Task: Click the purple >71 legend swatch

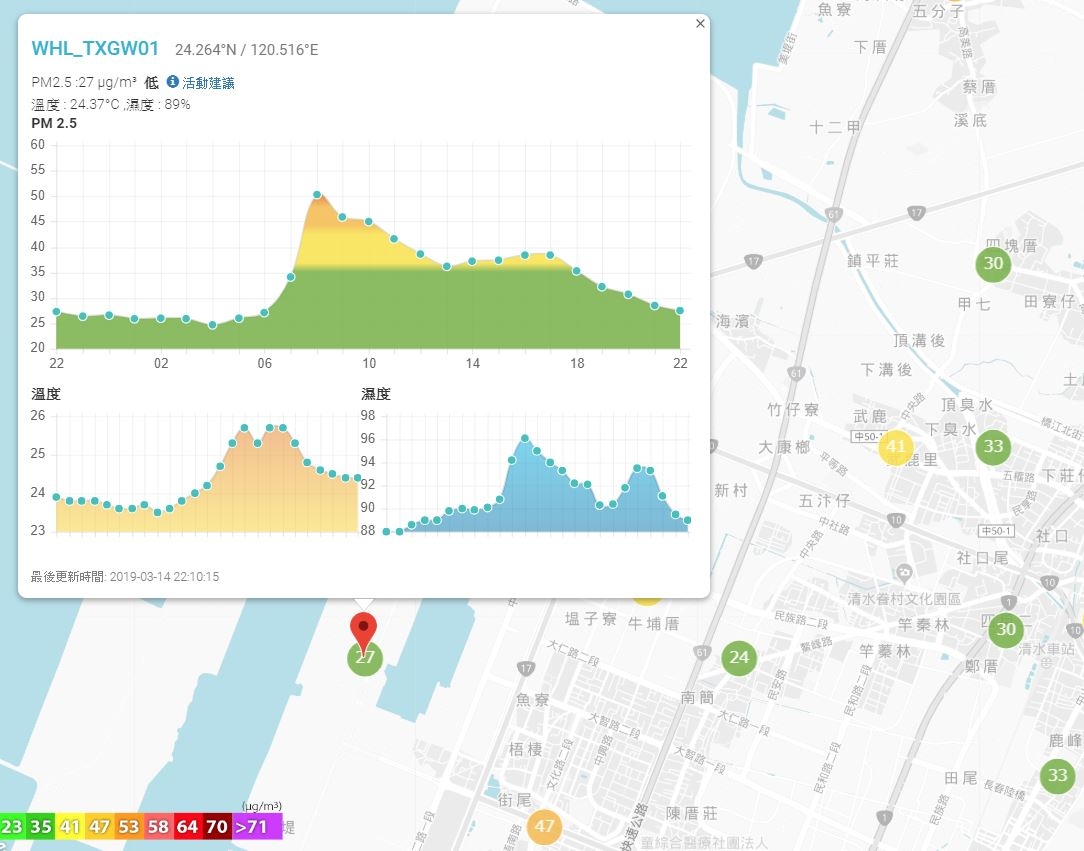Action: coord(256,826)
